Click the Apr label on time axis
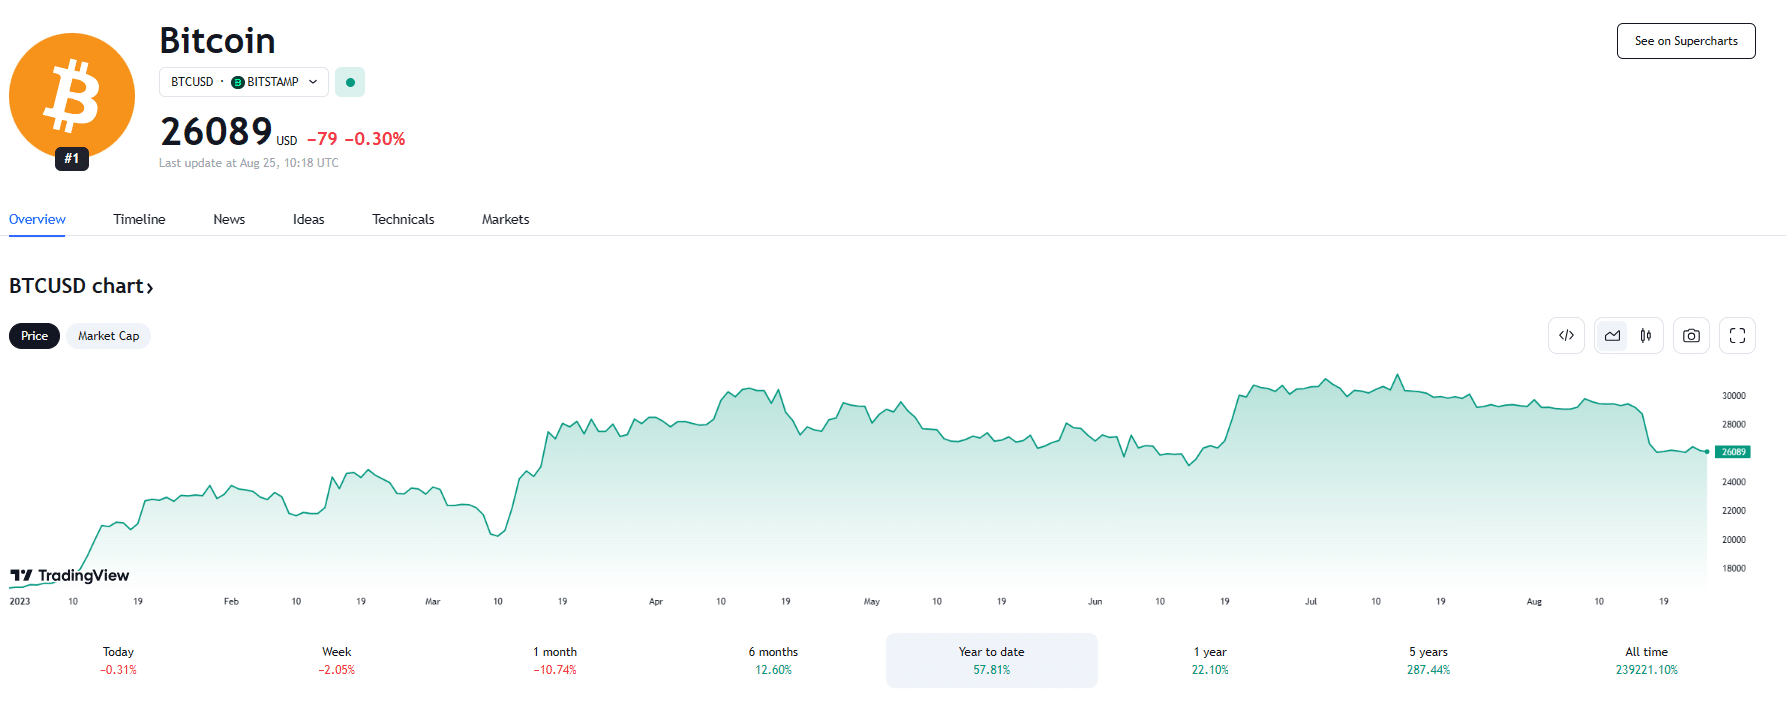1786x711 pixels. pyautogui.click(x=656, y=601)
